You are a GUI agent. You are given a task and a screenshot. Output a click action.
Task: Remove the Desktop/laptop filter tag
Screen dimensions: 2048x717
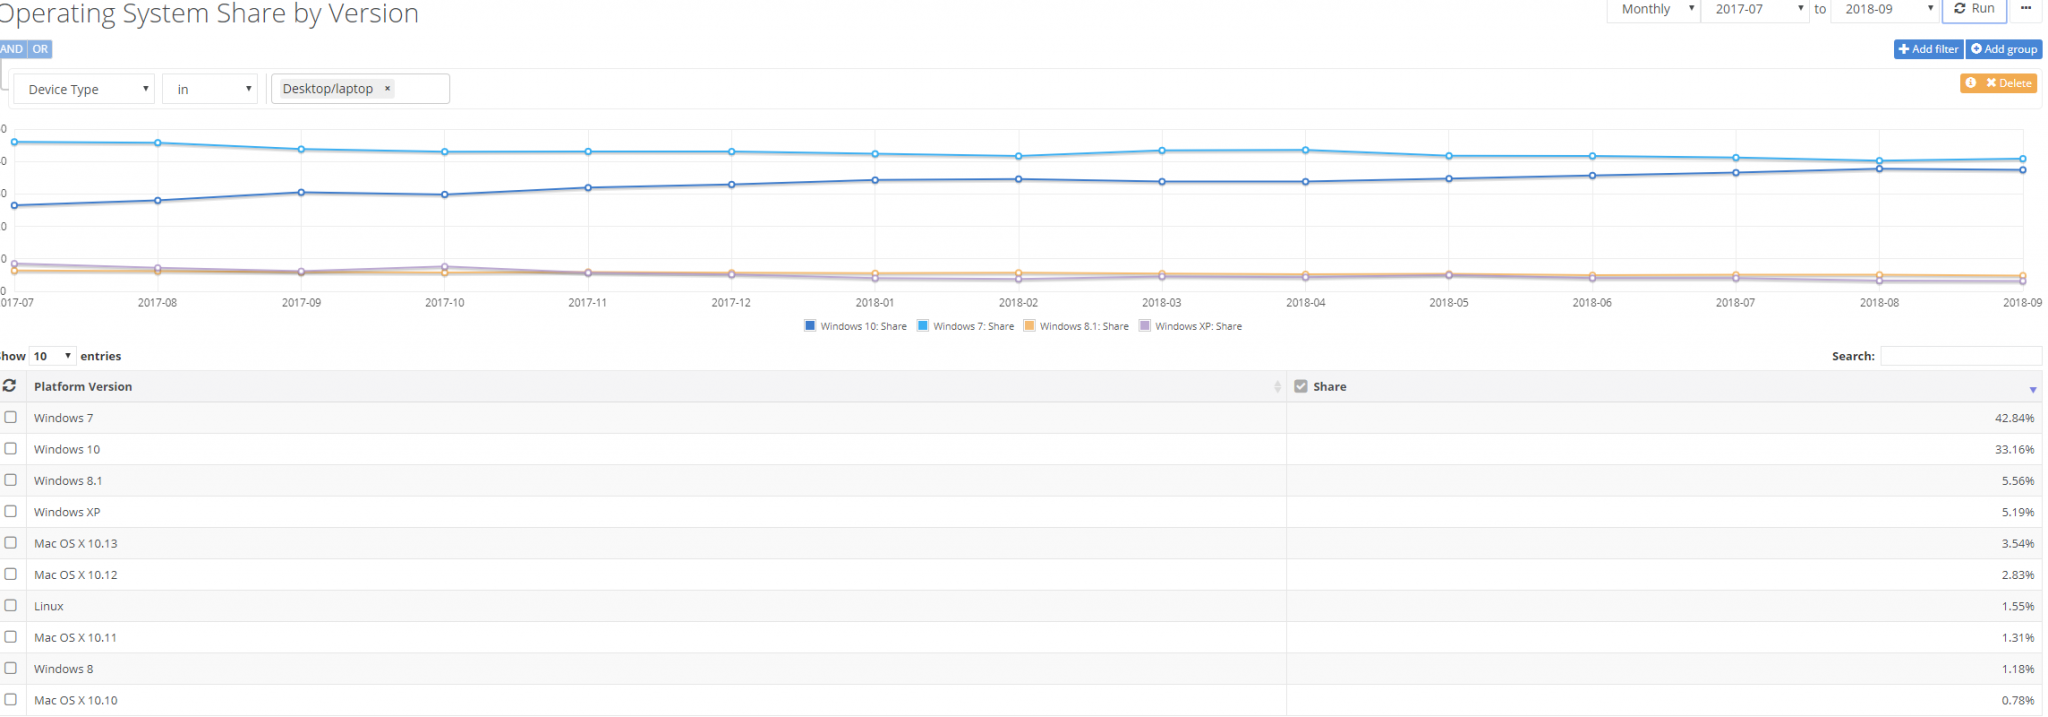[x=388, y=89]
